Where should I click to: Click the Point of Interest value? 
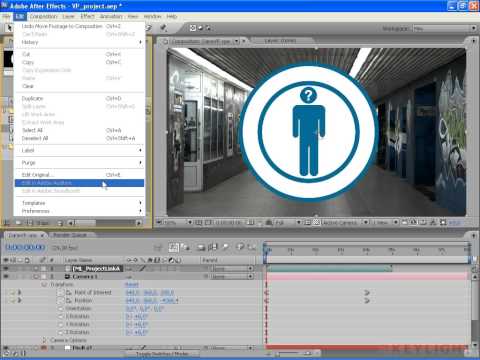[149, 292]
